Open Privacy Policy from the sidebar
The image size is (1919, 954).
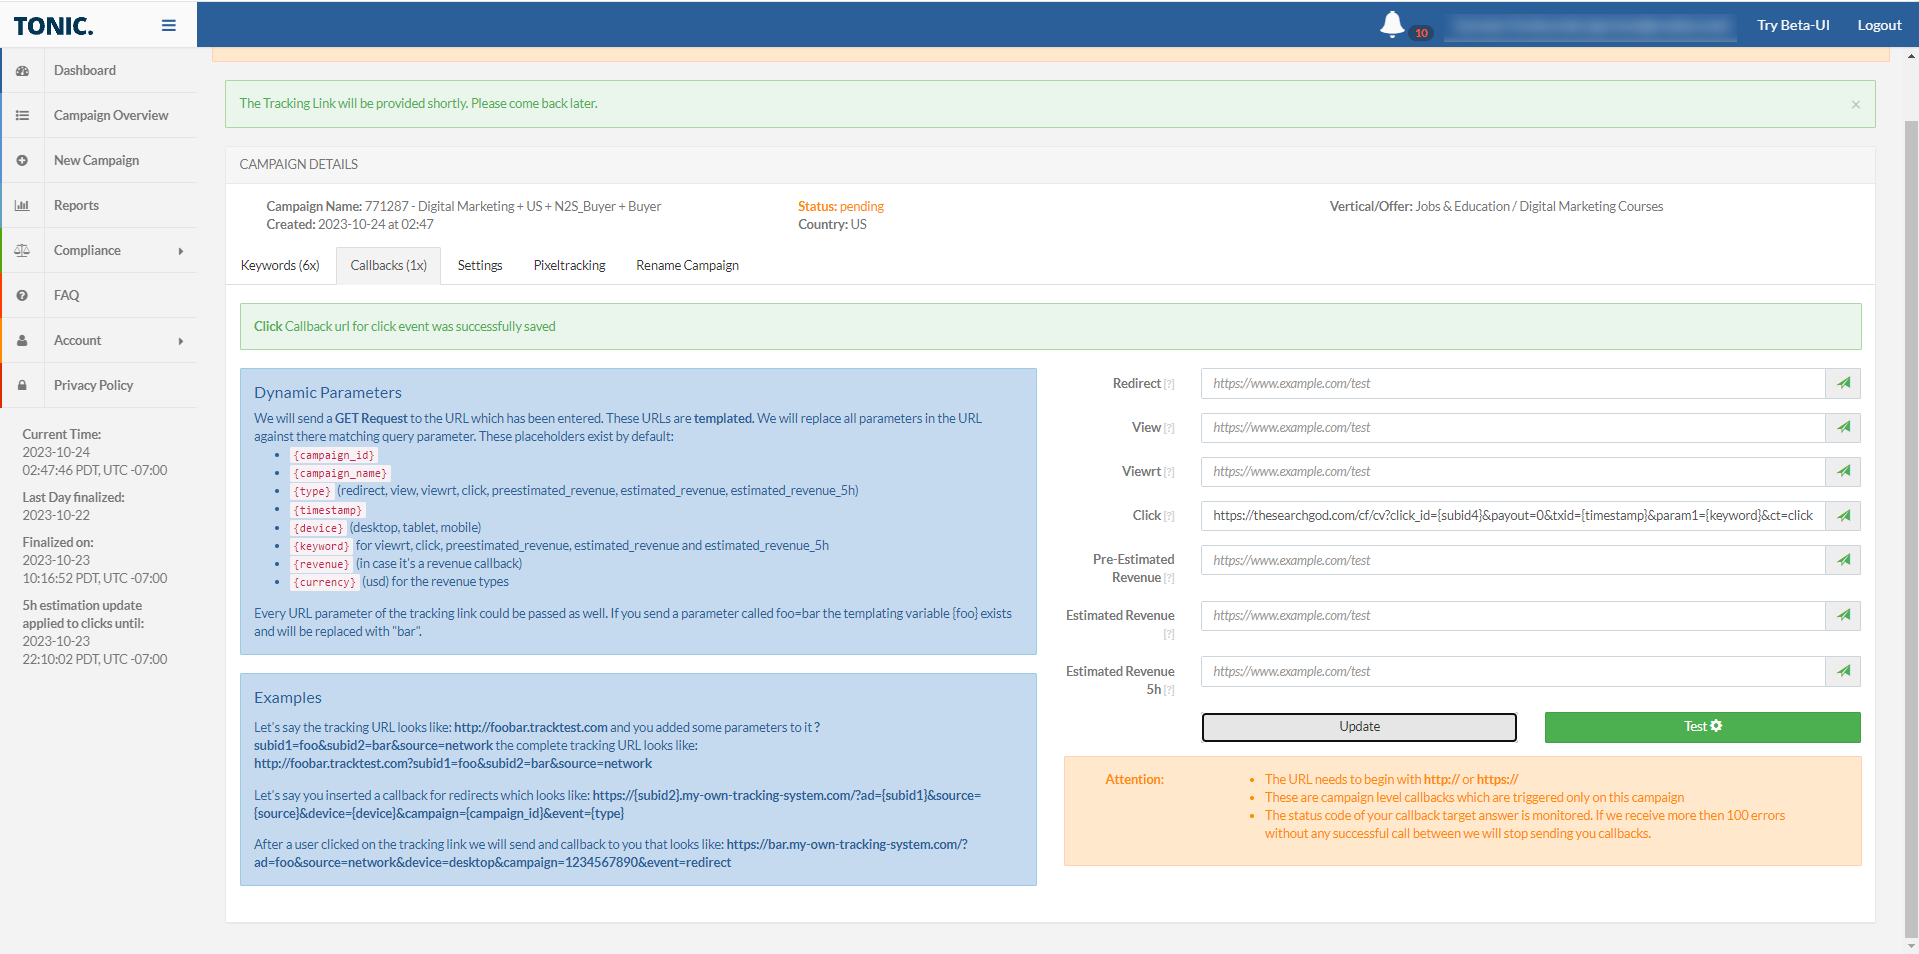(x=93, y=385)
